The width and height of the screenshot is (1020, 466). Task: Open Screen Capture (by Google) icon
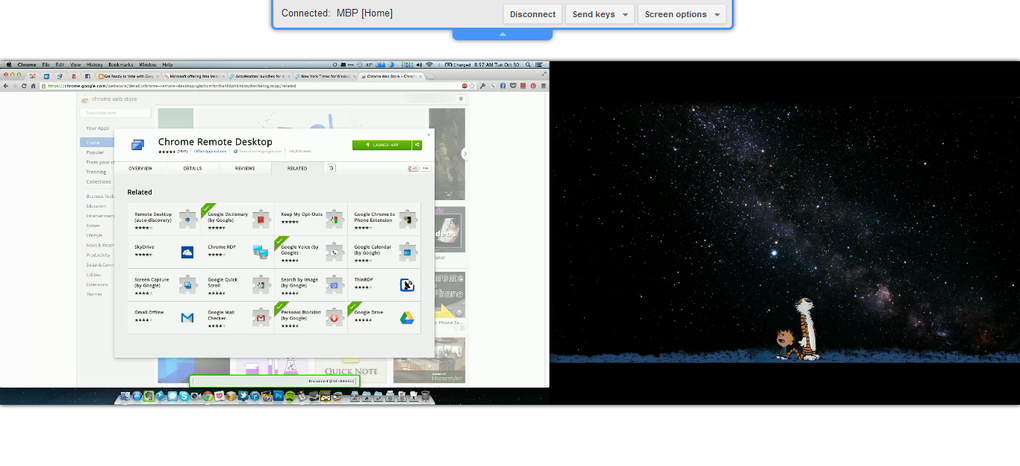(x=188, y=284)
